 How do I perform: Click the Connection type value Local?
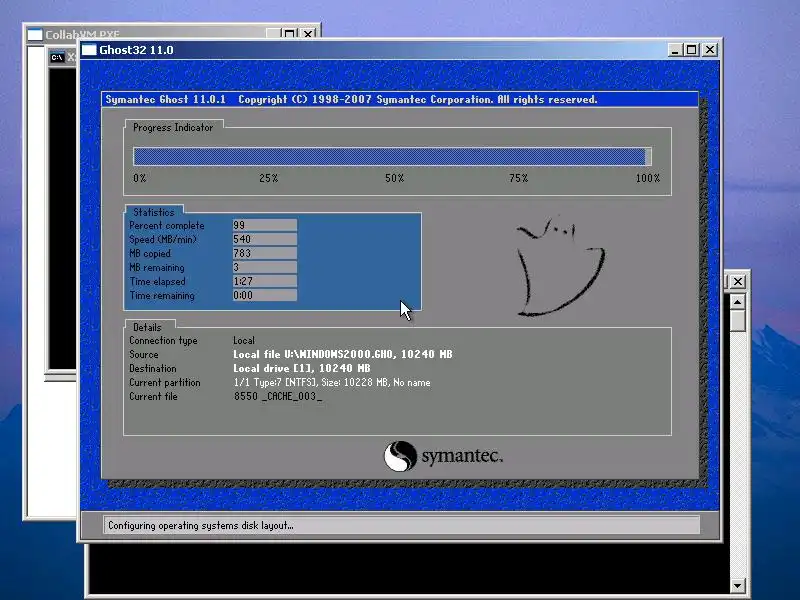244,340
